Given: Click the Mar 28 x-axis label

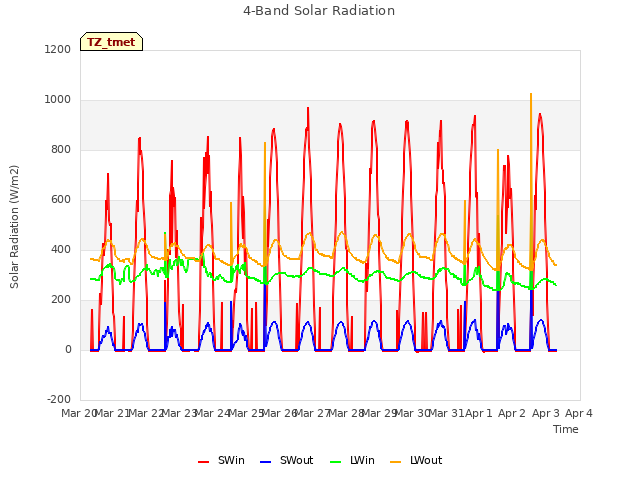Looking at the screenshot, I should coord(346,413).
